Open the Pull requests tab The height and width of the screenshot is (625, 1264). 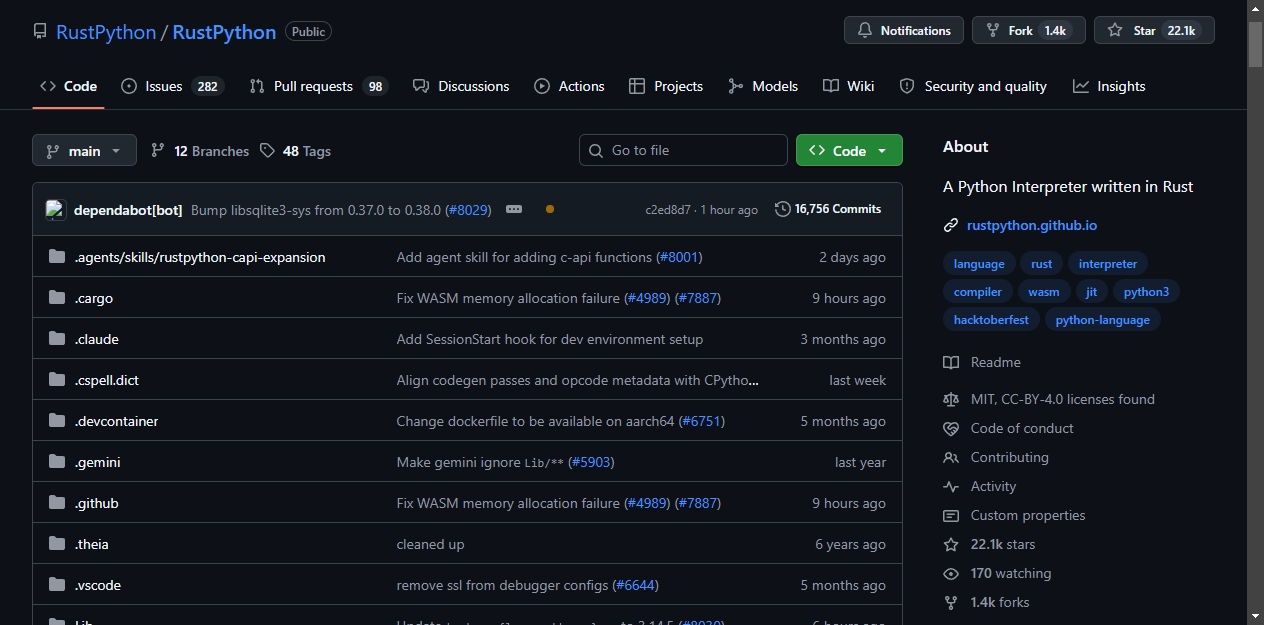(x=318, y=86)
